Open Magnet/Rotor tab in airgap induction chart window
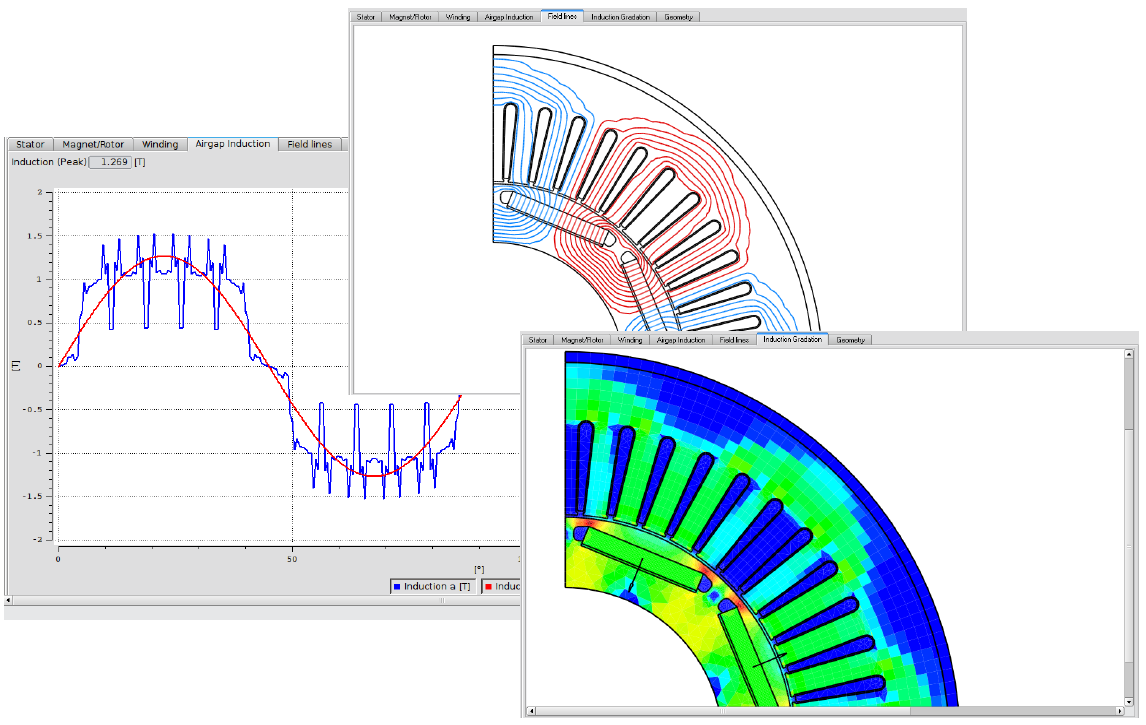Image resolution: width=1146 pixels, height=725 pixels. click(x=93, y=145)
